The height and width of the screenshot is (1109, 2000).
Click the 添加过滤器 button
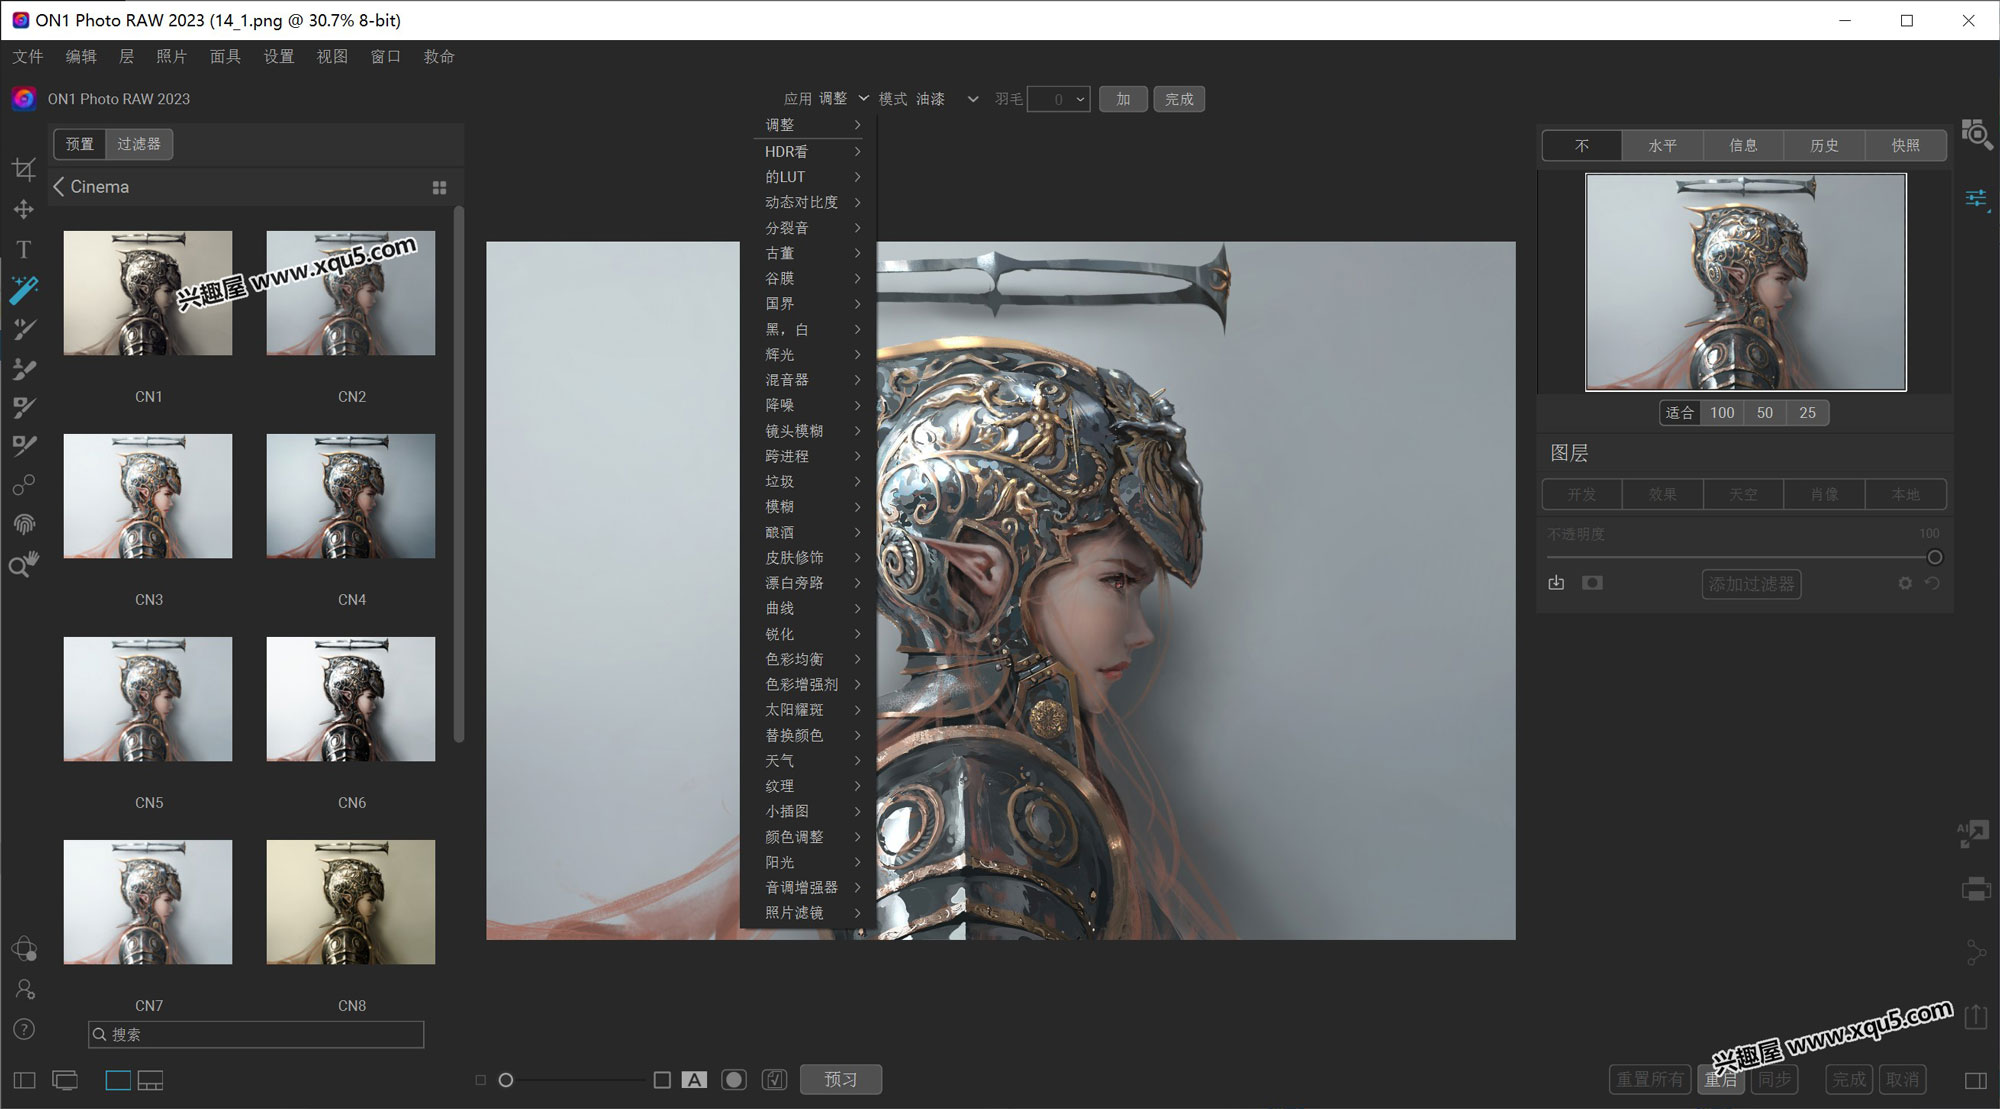(x=1751, y=584)
